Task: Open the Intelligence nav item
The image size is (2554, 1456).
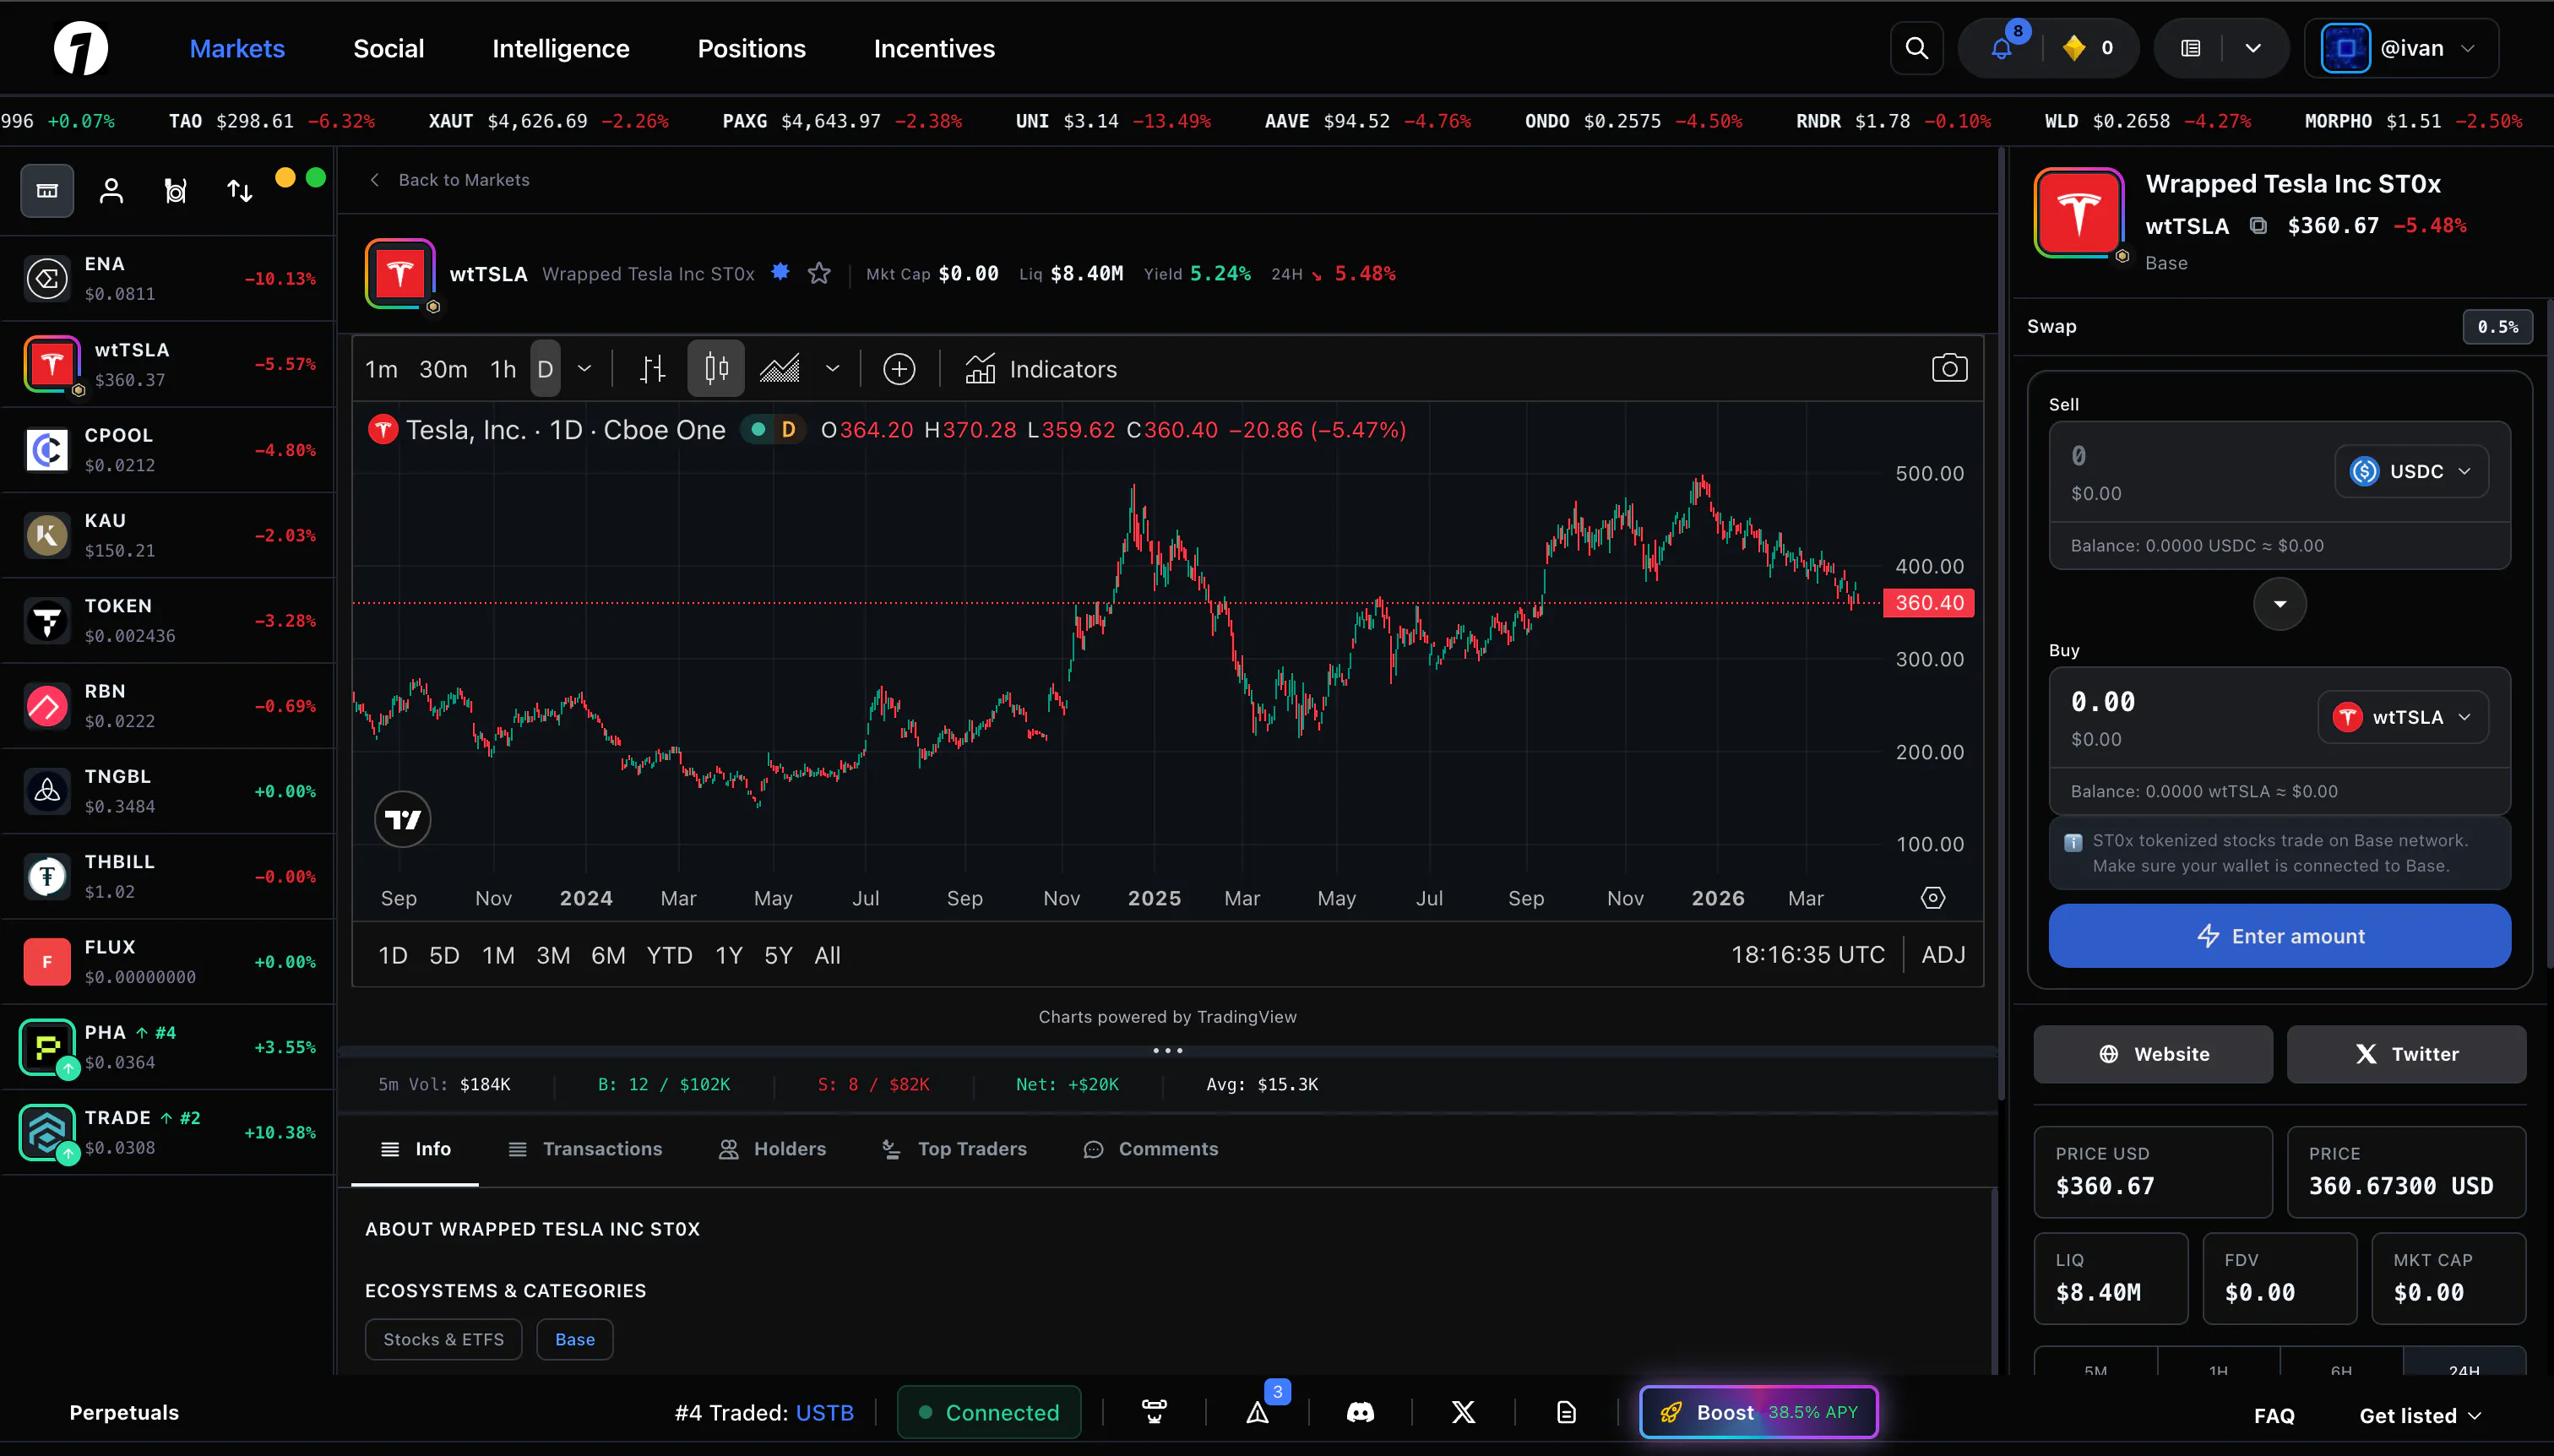Action: [560, 48]
